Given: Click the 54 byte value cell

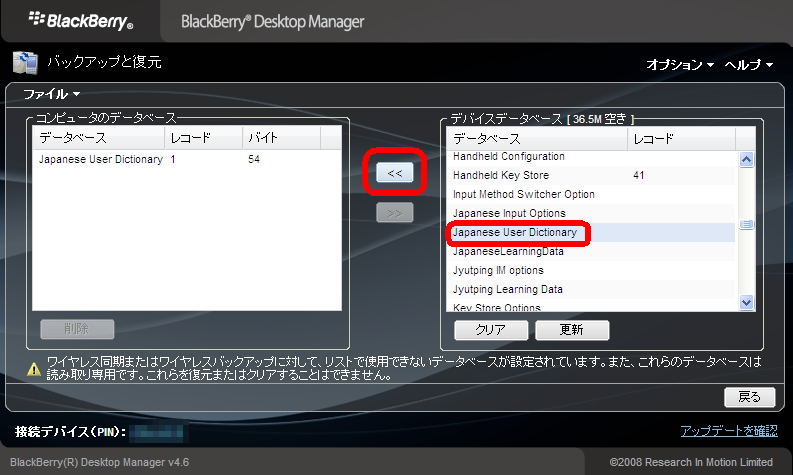Looking at the screenshot, I should 254,159.
